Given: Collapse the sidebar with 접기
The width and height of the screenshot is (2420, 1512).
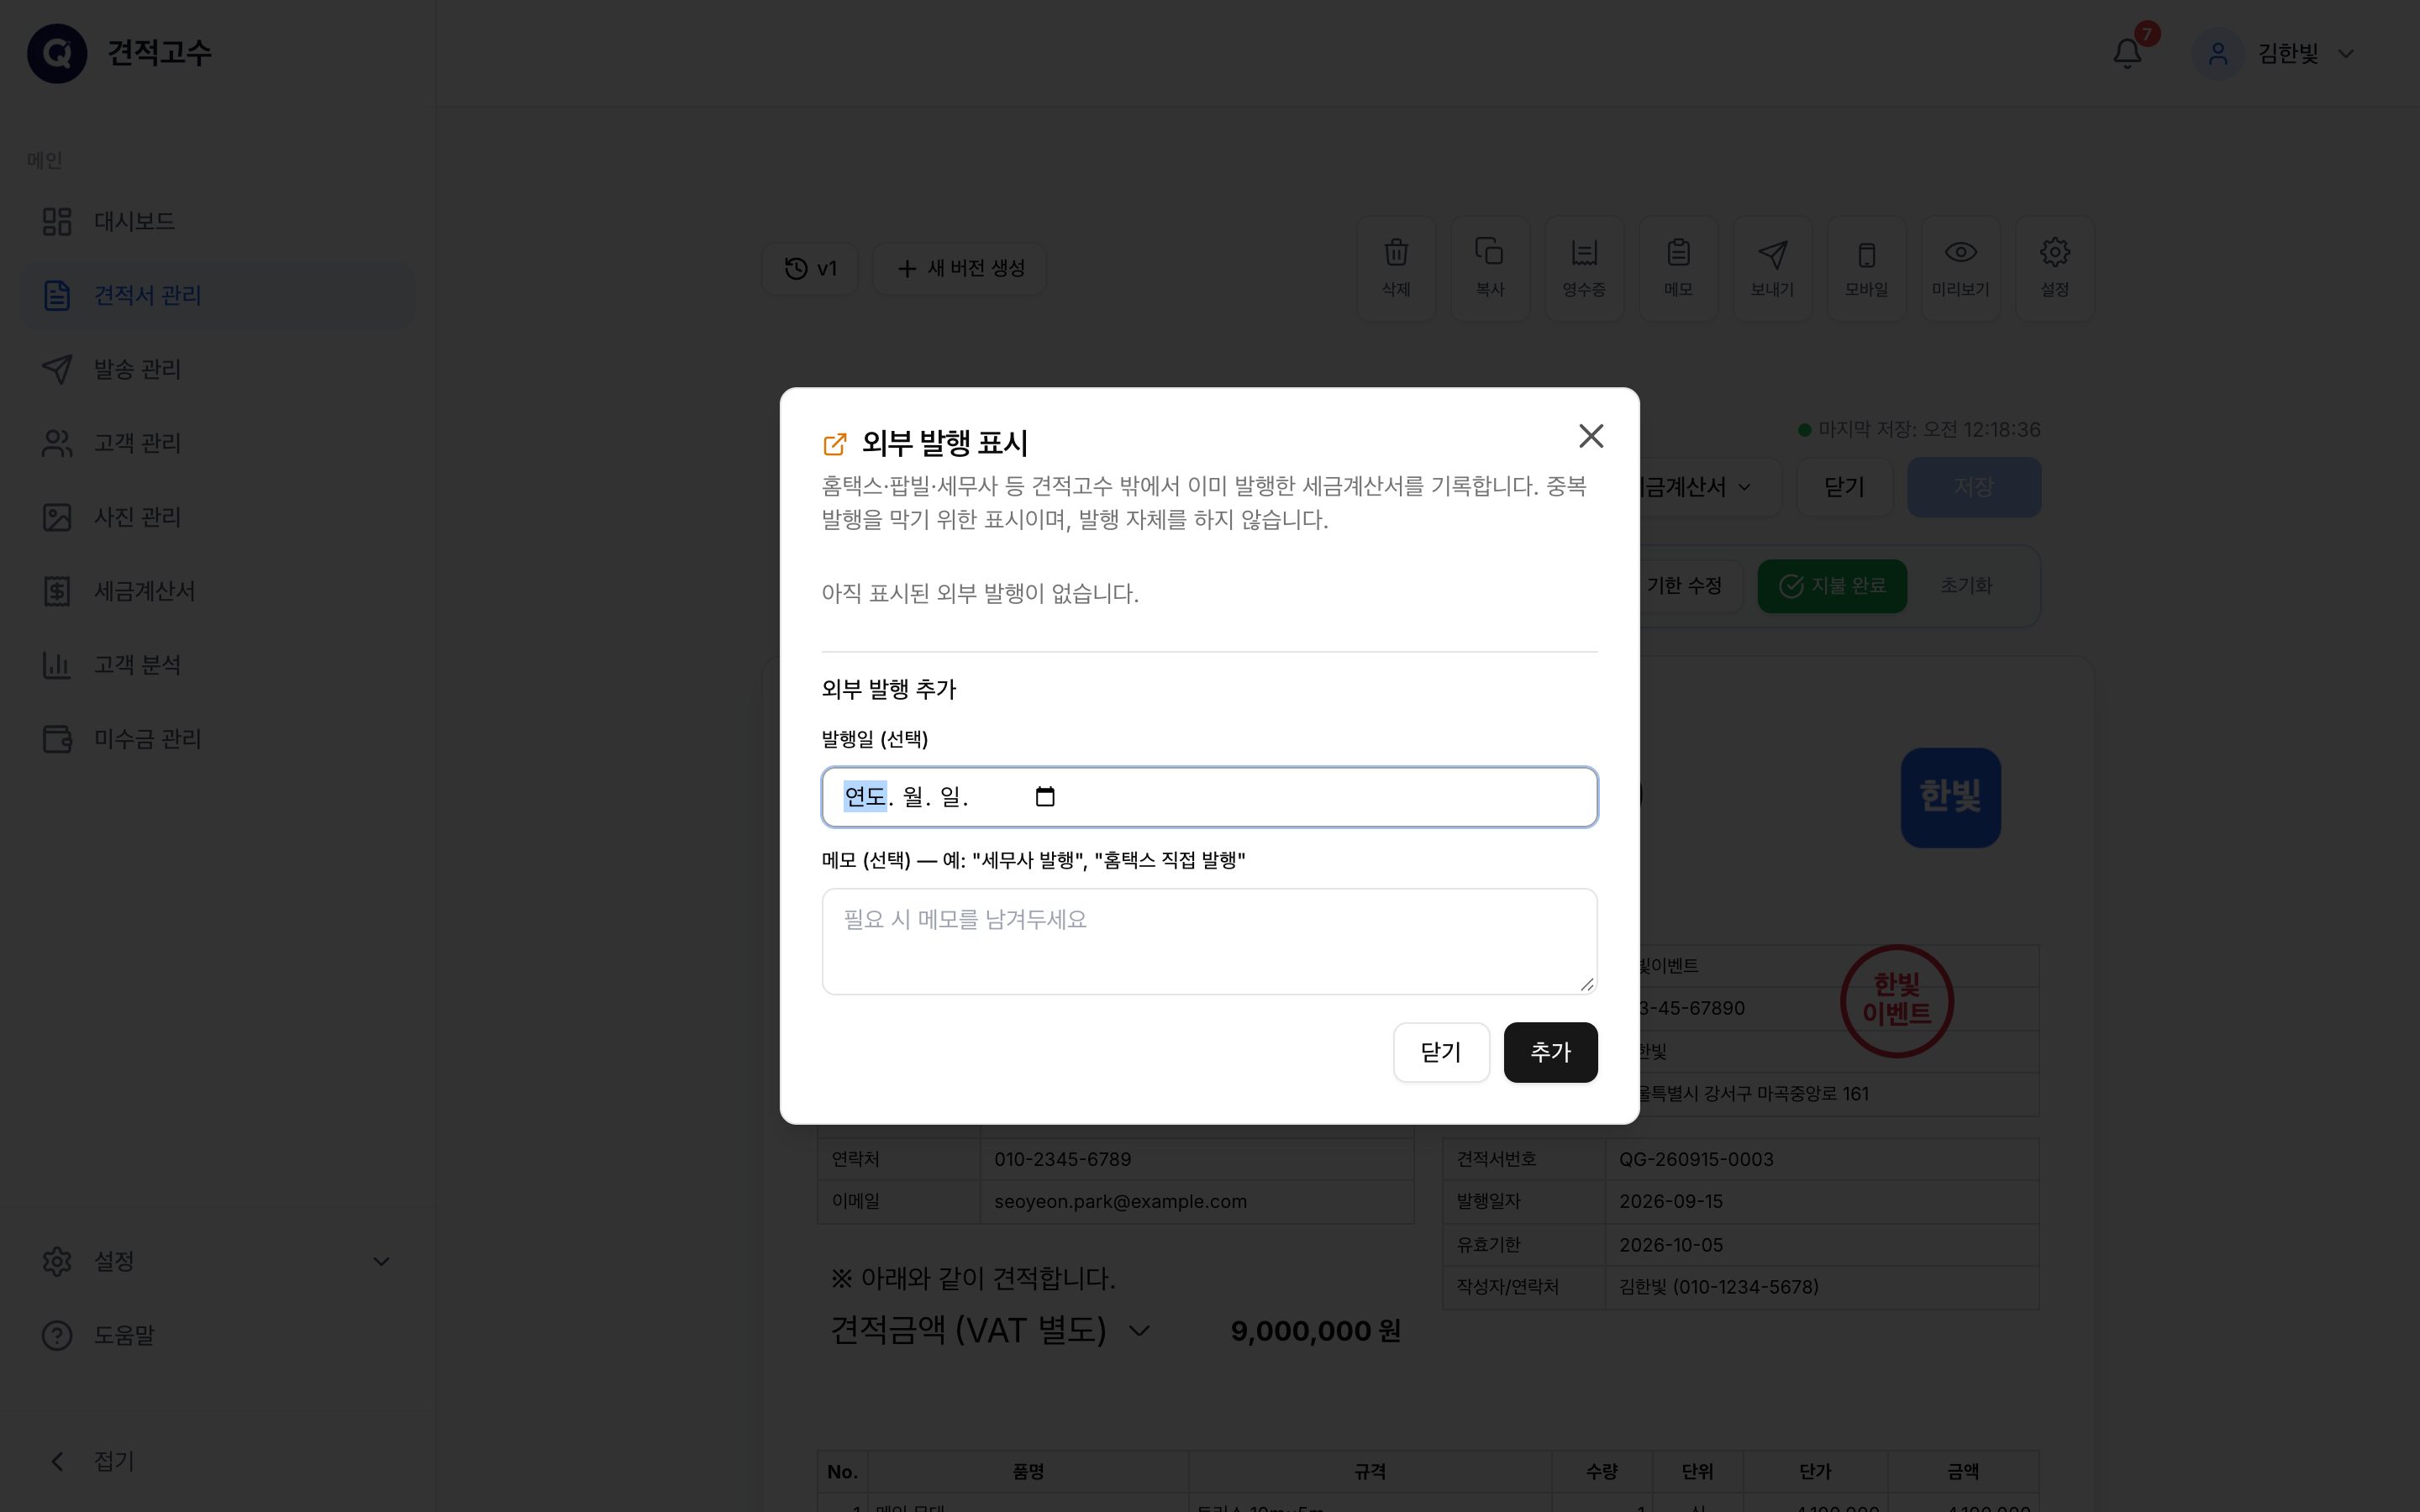Looking at the screenshot, I should point(218,1461).
